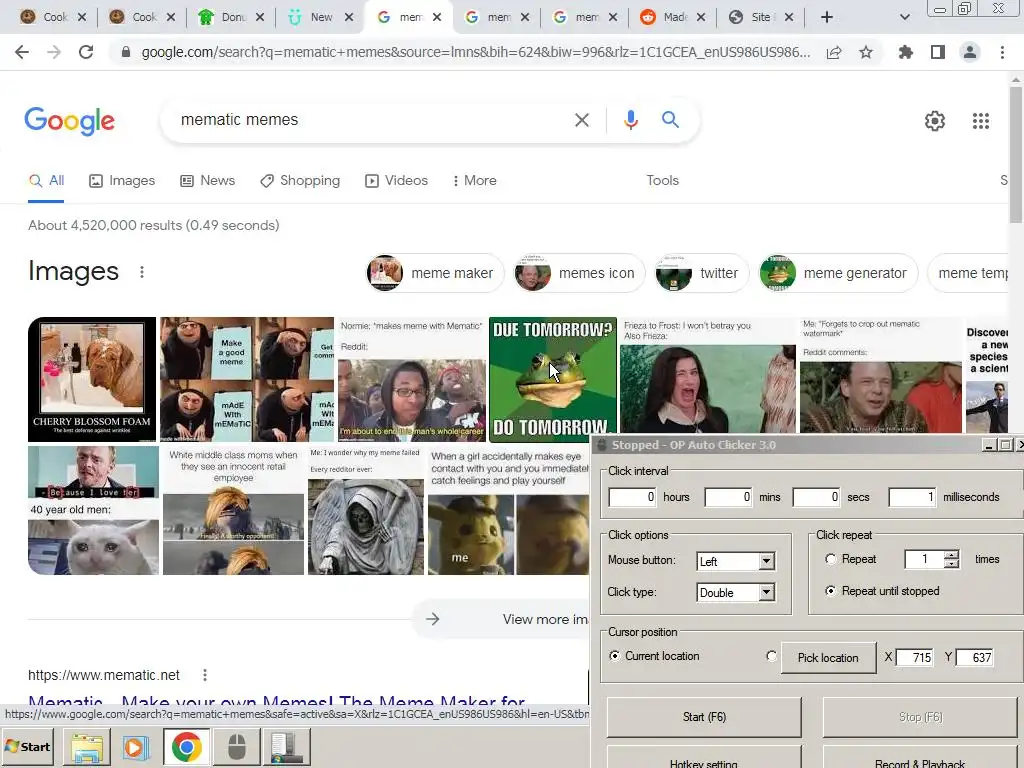This screenshot has height=768, width=1024.
Task: Open the Chrome three-dot menu
Action: 1002,52
